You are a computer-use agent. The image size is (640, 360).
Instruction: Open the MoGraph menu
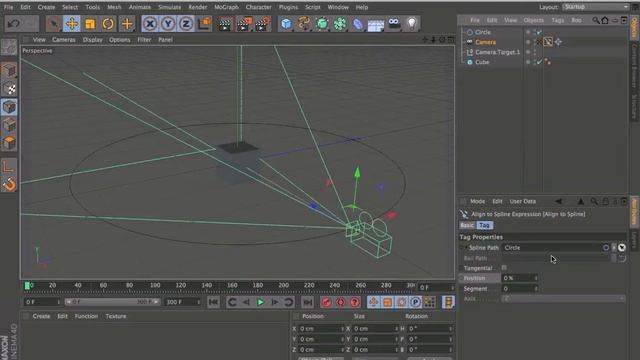click(x=226, y=7)
